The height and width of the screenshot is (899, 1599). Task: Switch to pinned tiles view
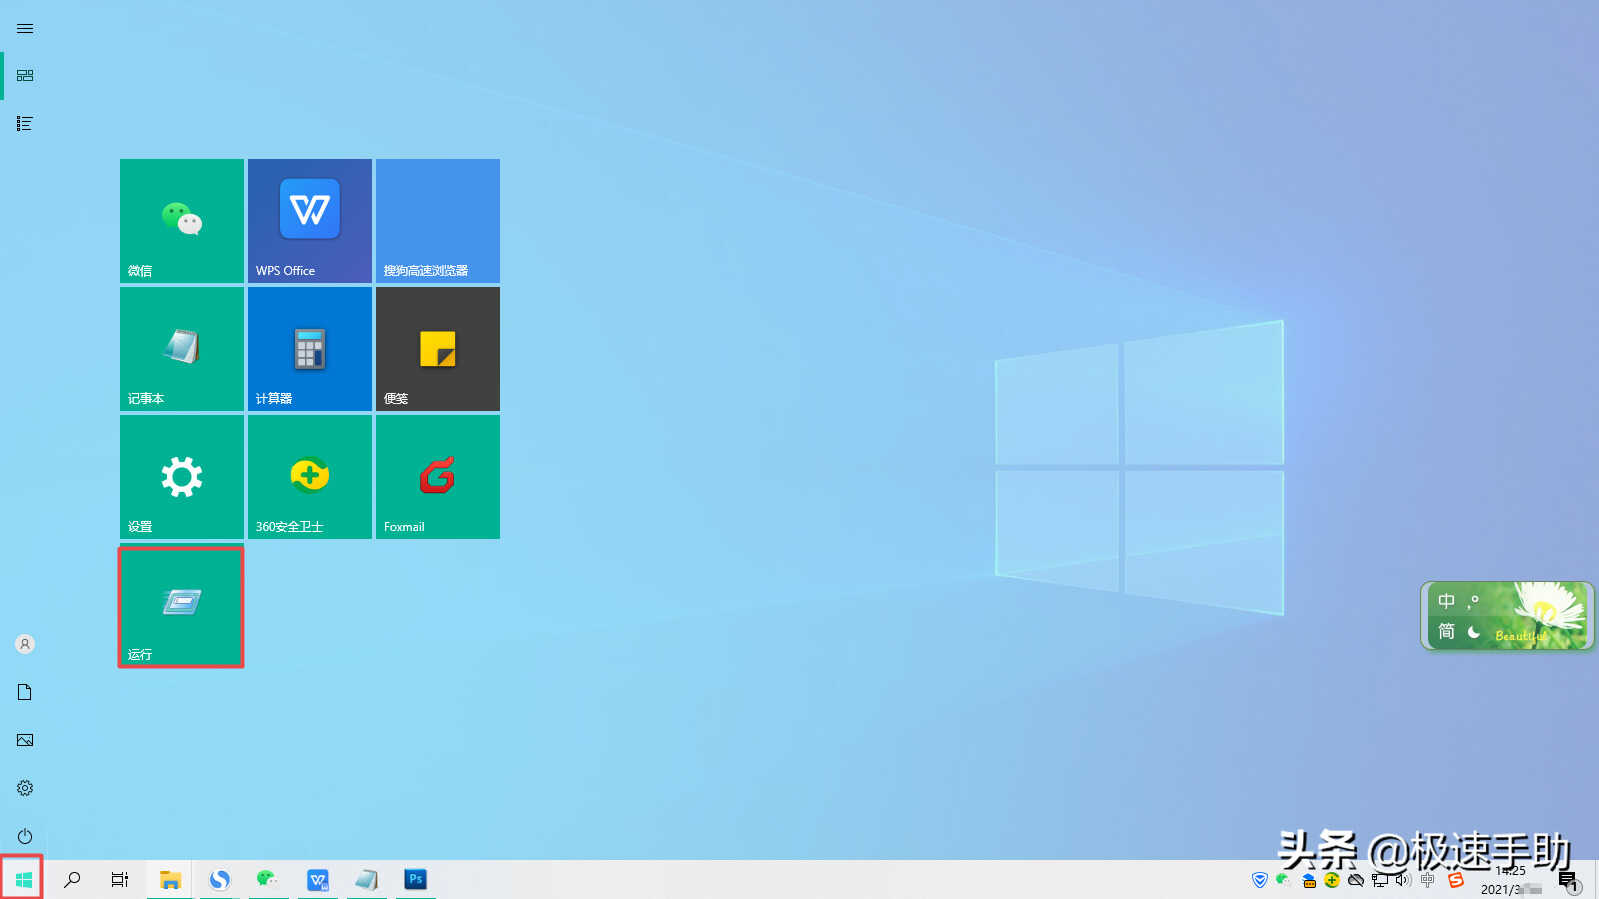[25, 76]
